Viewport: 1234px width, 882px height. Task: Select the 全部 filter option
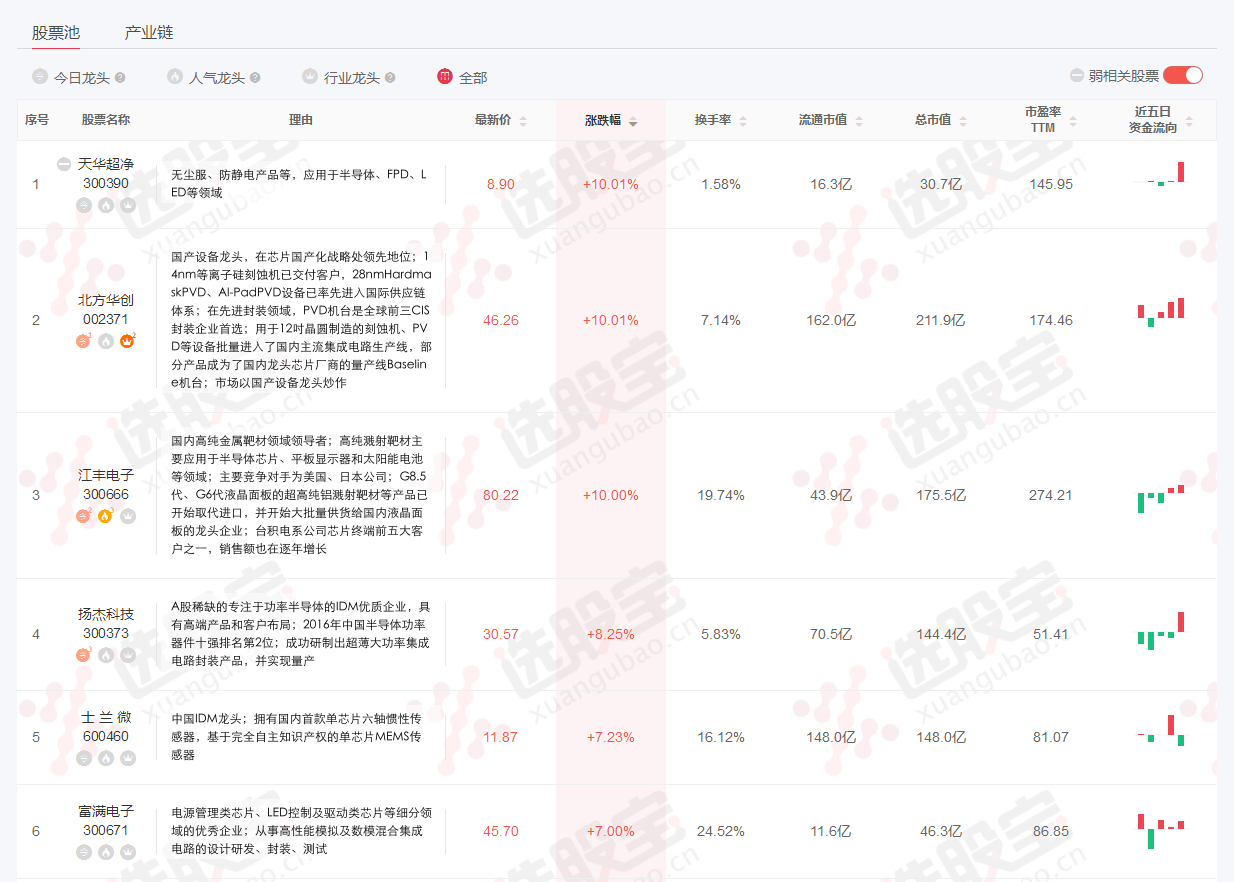[x=473, y=77]
